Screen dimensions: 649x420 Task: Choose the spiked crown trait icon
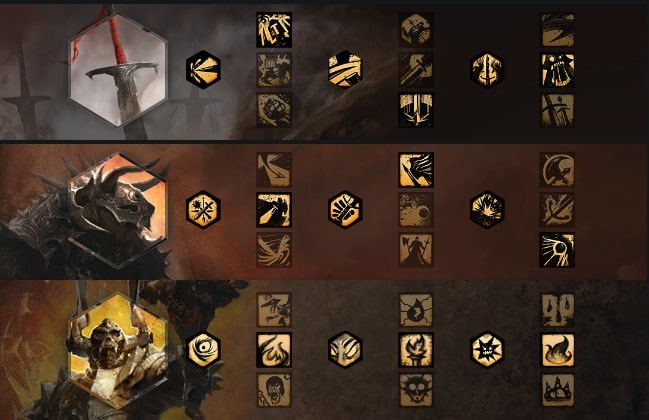(558, 390)
